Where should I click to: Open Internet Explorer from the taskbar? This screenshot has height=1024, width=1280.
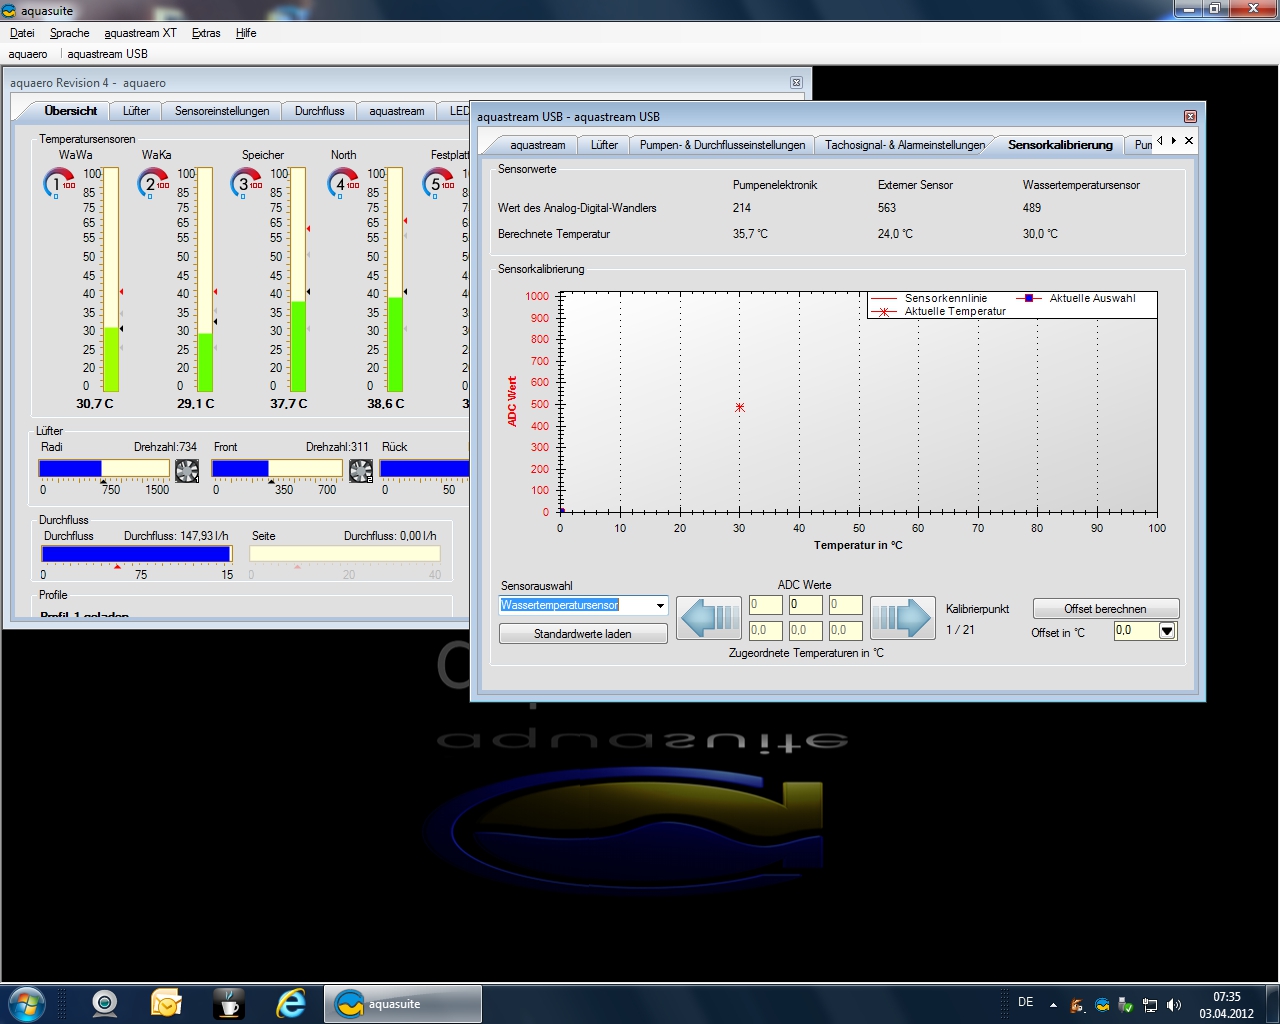point(291,1003)
